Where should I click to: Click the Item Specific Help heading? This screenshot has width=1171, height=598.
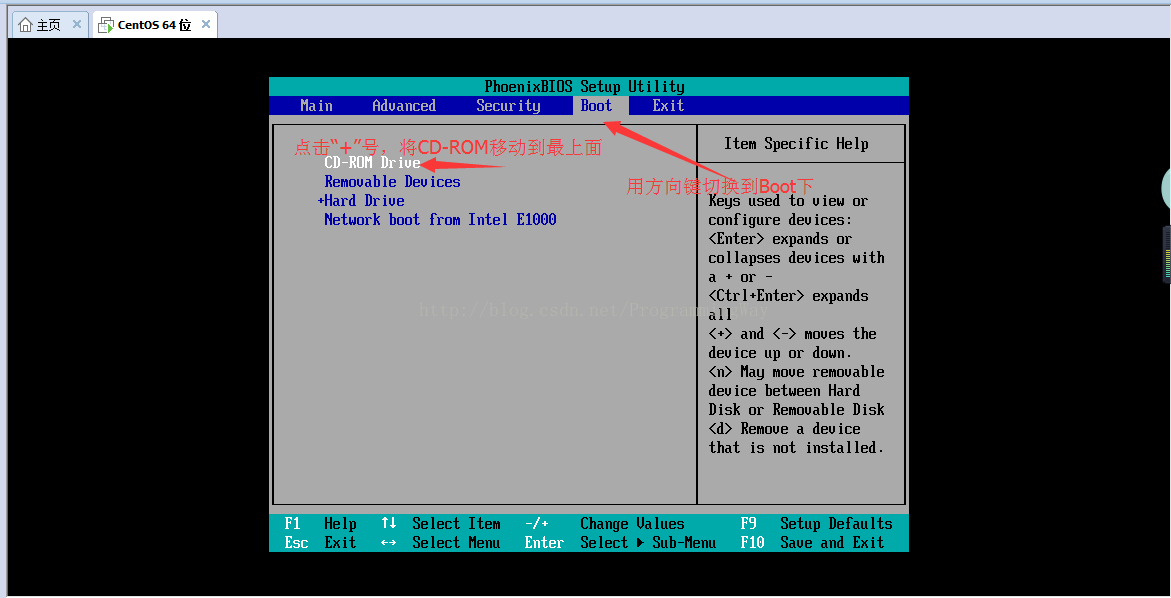coord(796,144)
